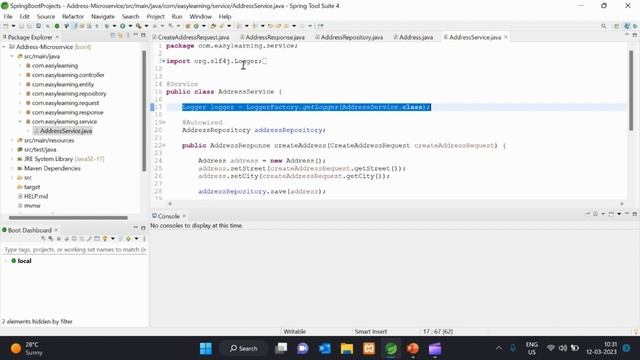Click the Save All toolbar icon
640x360 pixels.
[x=29, y=26]
